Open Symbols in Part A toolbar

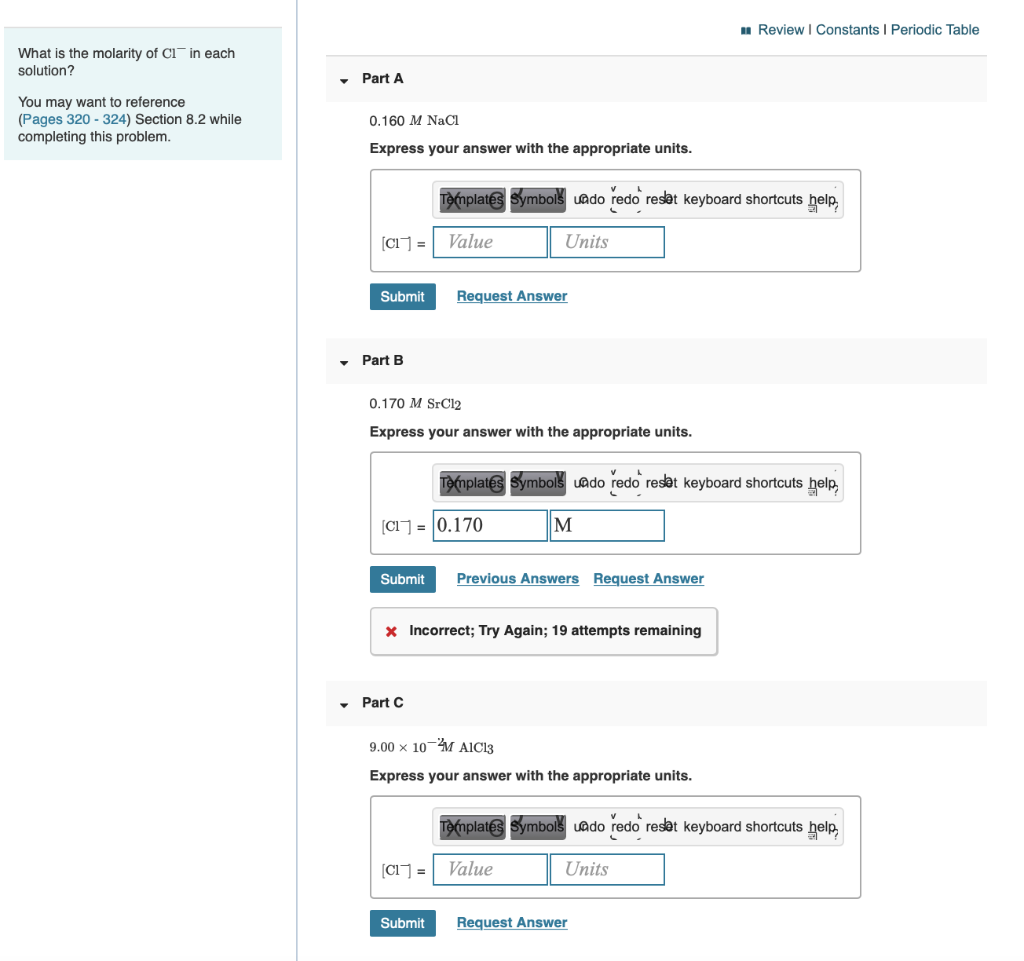point(537,199)
